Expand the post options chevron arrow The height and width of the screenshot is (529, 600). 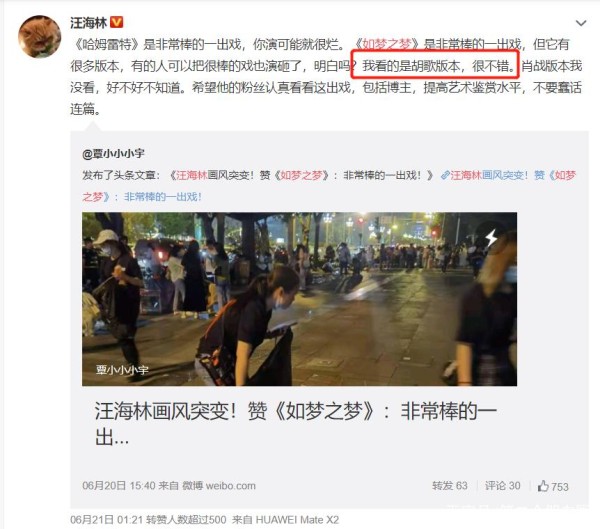tap(581, 23)
